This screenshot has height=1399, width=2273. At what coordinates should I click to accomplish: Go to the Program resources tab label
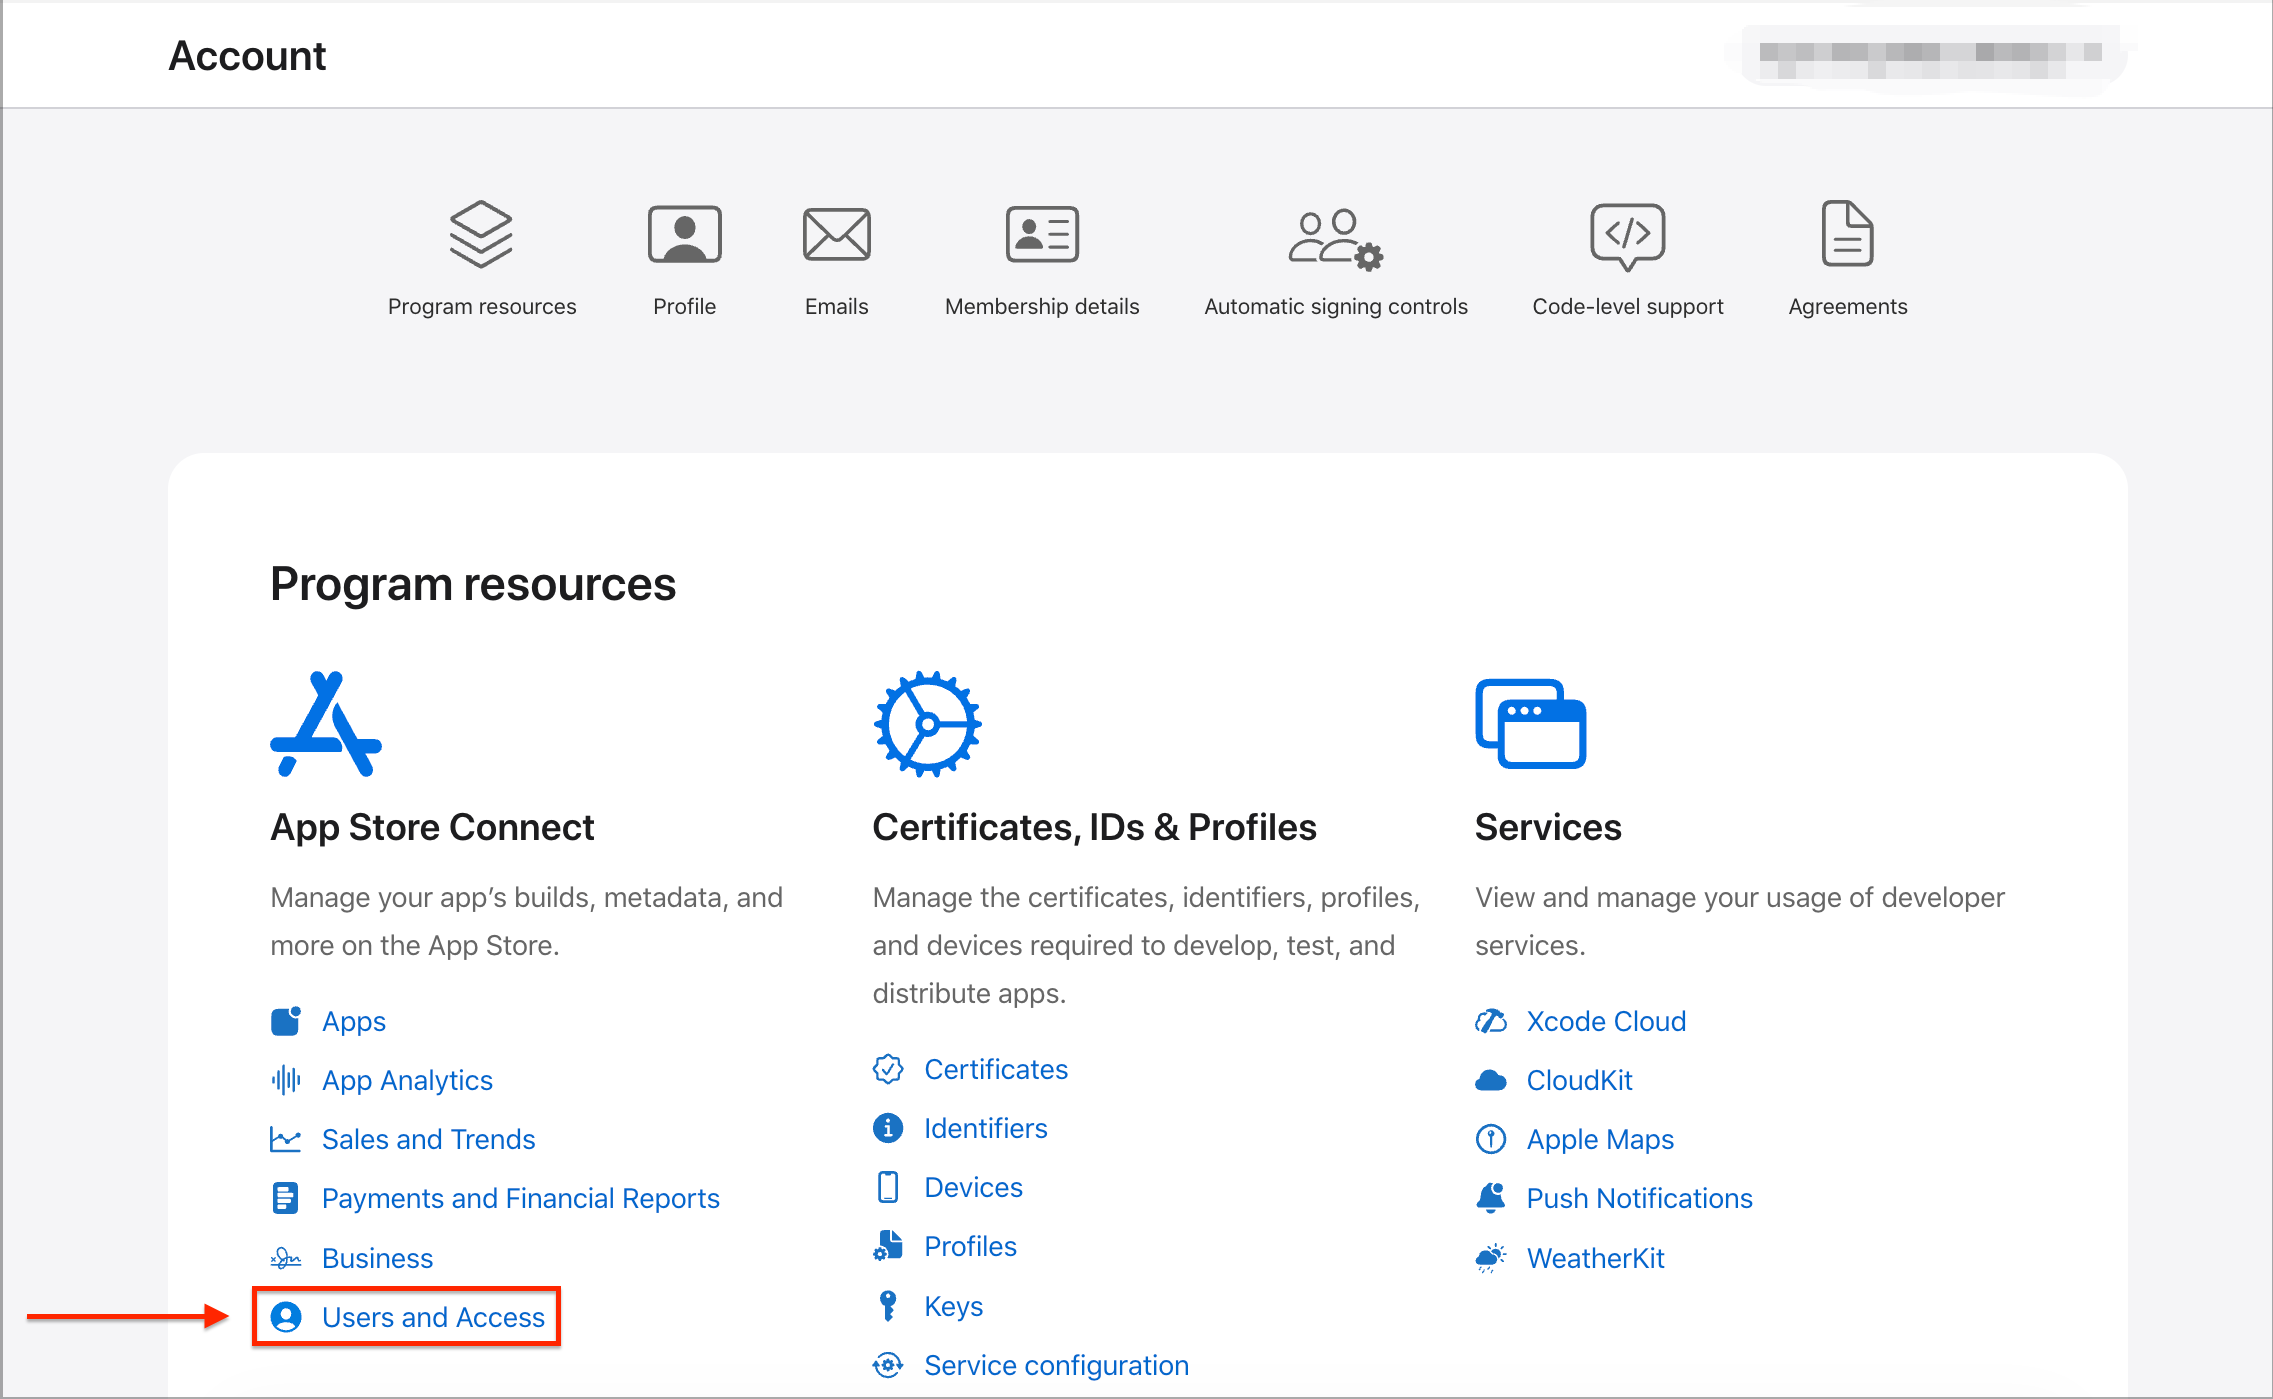(482, 306)
